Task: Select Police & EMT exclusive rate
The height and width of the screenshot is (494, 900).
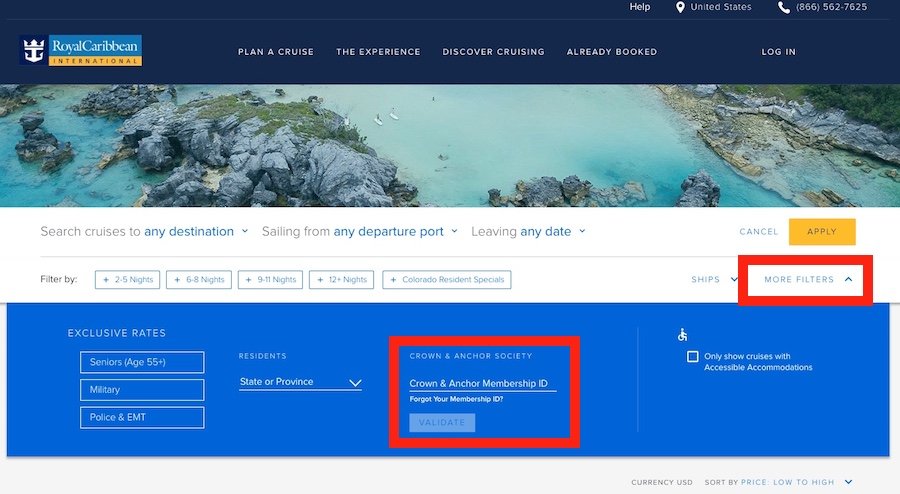Action: click(x=142, y=417)
